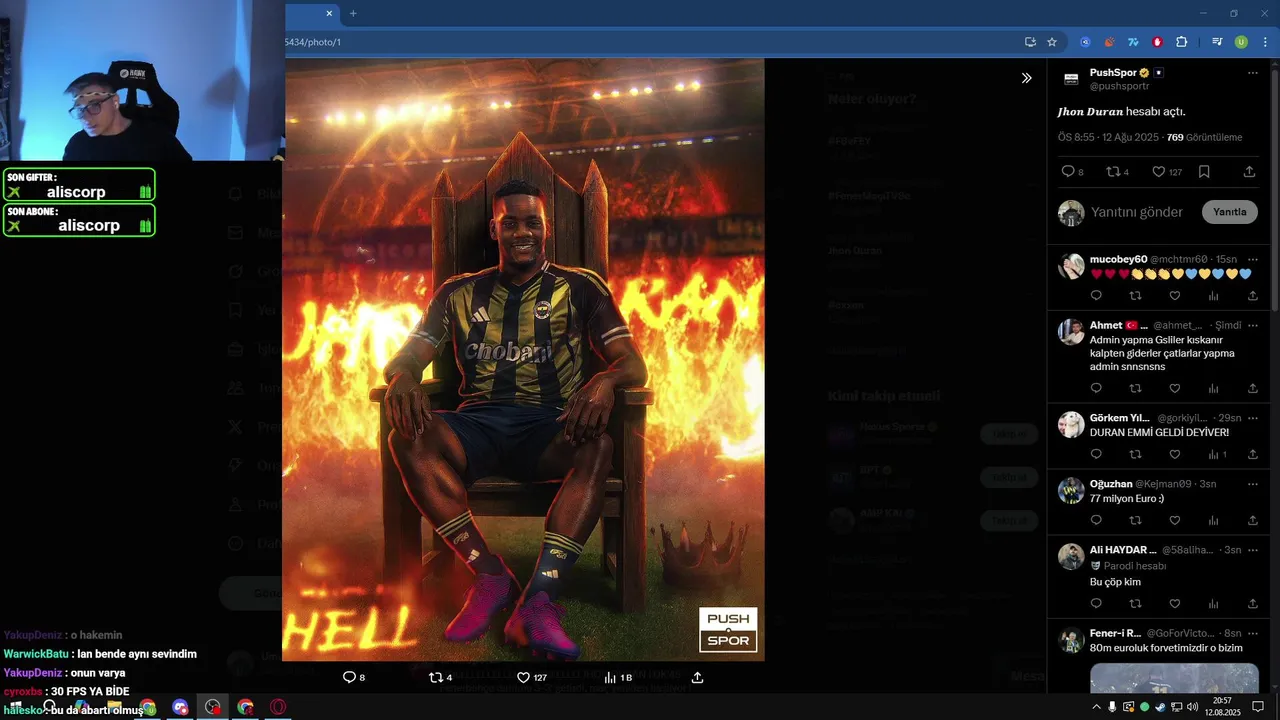Image resolution: width=1280 pixels, height=720 pixels.
Task: Close the current browser tab
Action: pos(329,13)
